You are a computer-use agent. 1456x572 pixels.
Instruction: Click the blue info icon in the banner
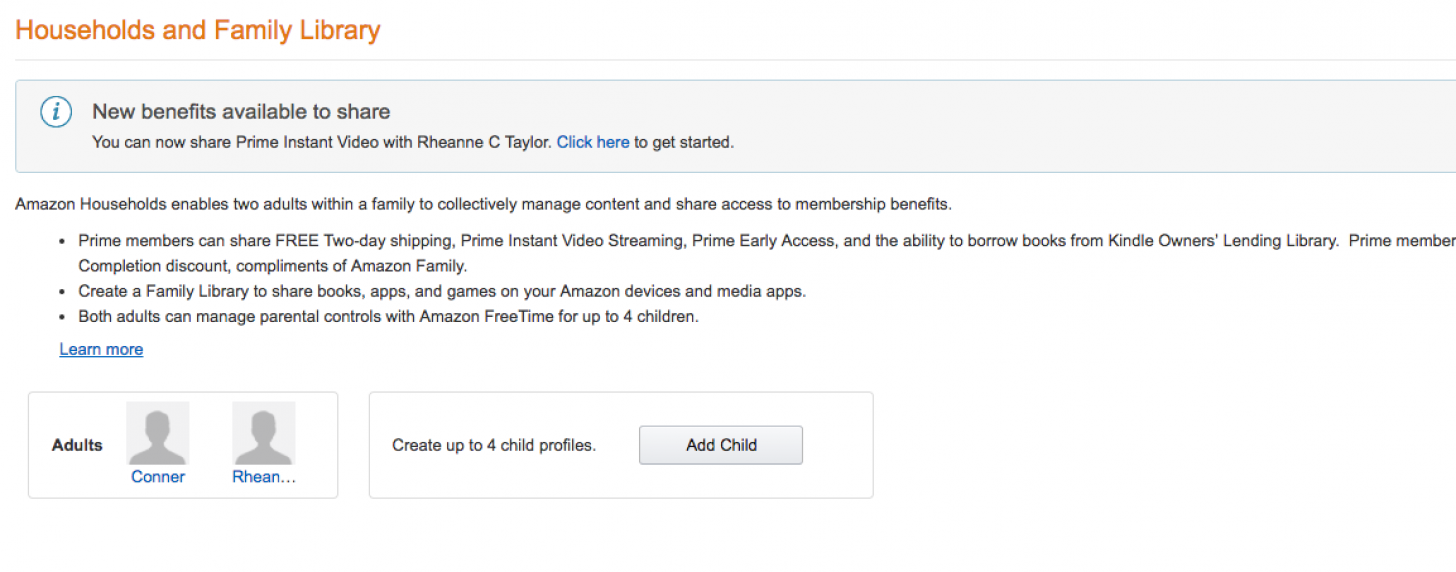click(x=56, y=112)
